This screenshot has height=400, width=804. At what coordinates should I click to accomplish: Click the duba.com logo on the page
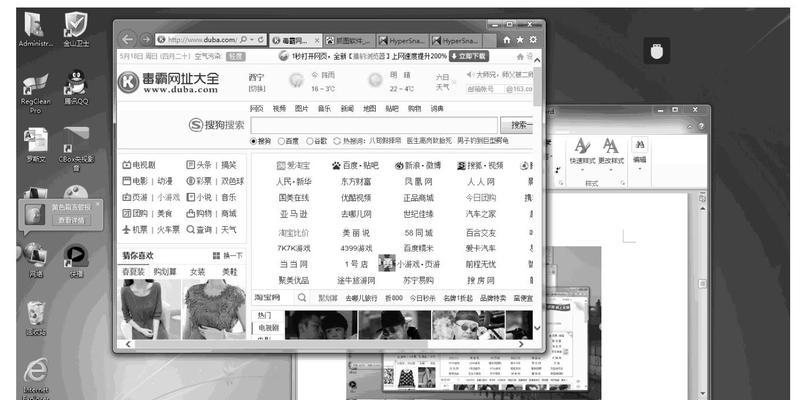(x=168, y=82)
